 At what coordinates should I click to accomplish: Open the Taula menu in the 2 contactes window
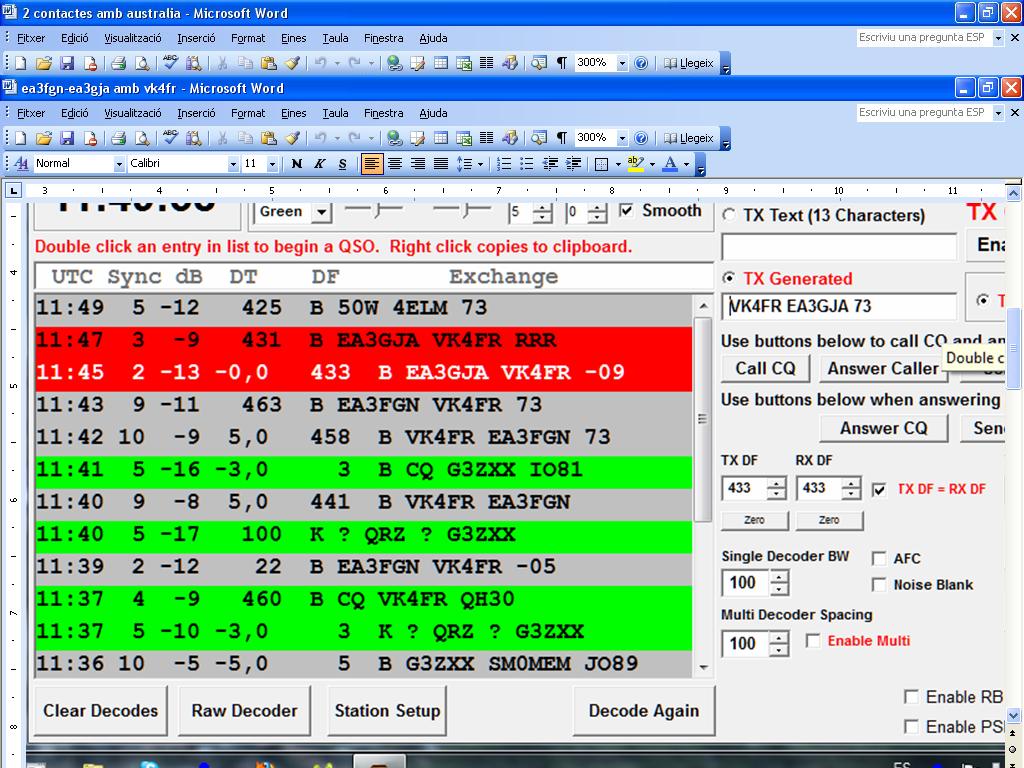(335, 38)
